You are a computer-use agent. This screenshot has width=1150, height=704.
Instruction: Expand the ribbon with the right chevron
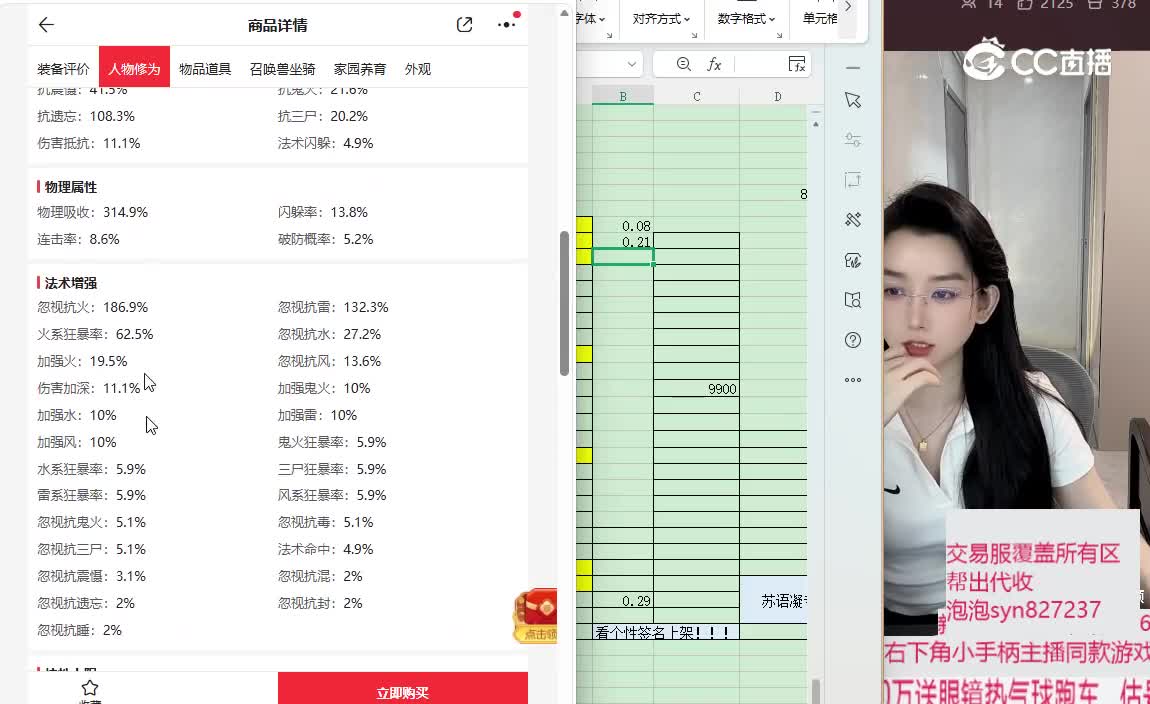click(x=849, y=7)
